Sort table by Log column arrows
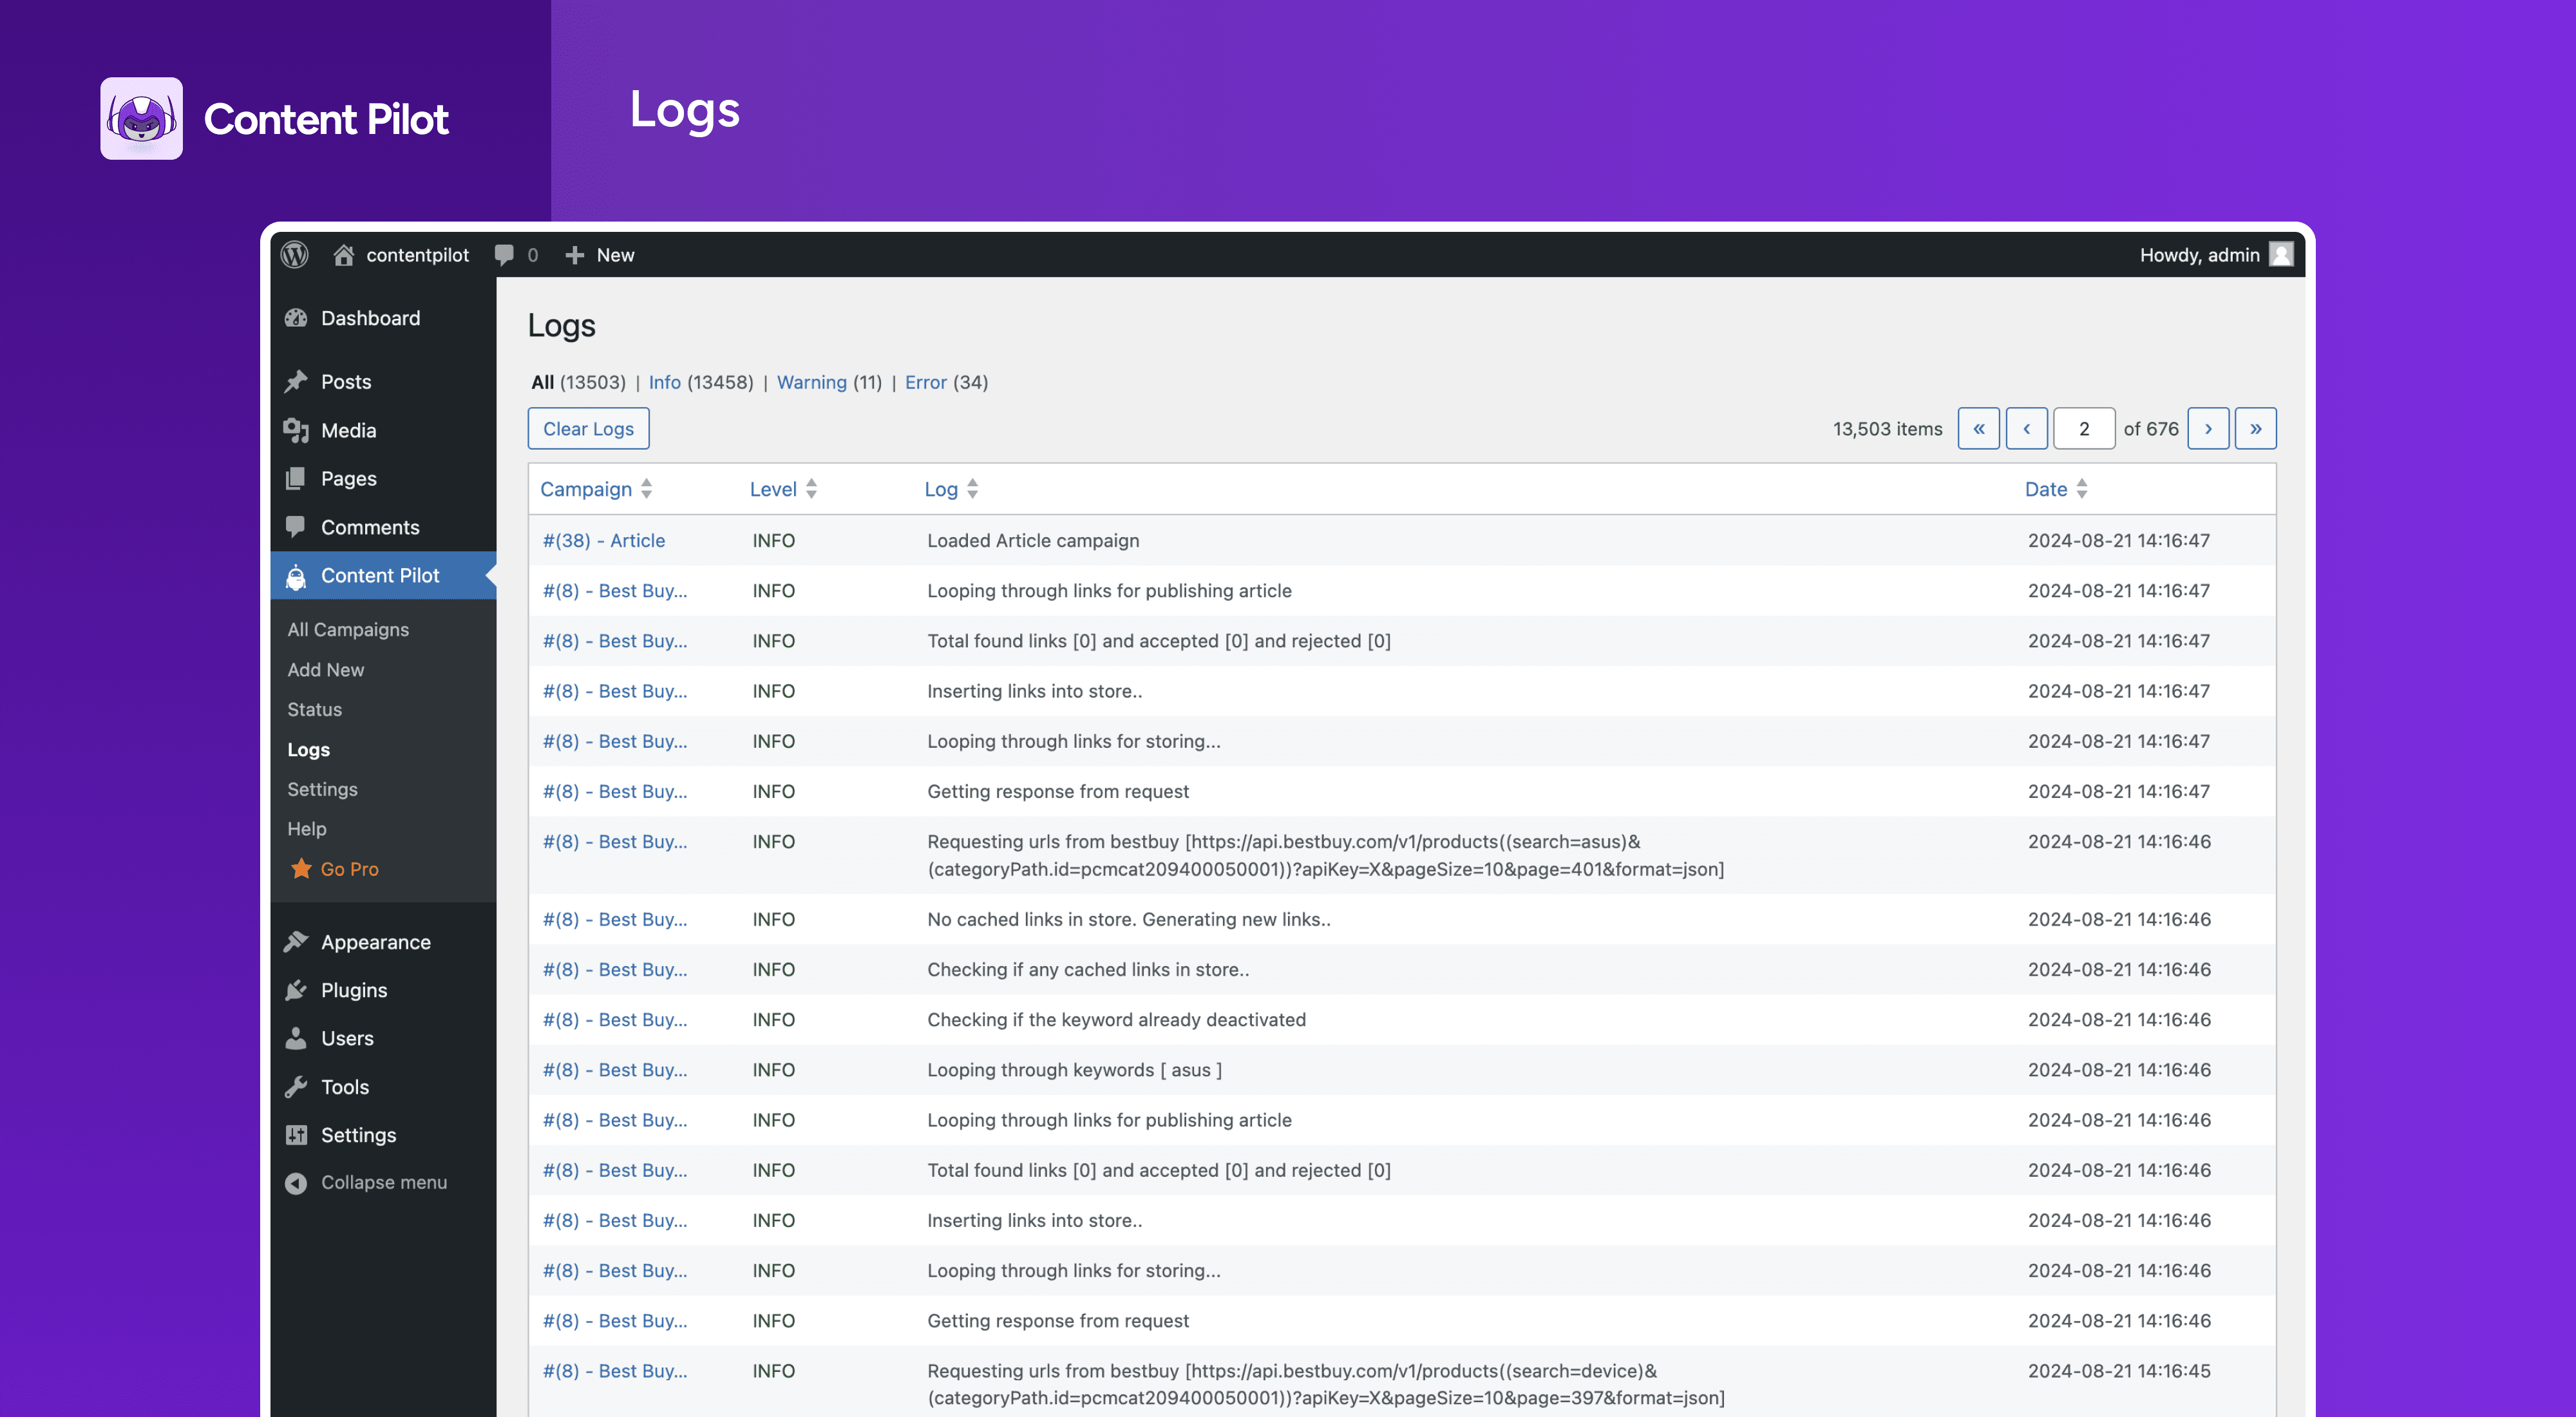 point(973,488)
